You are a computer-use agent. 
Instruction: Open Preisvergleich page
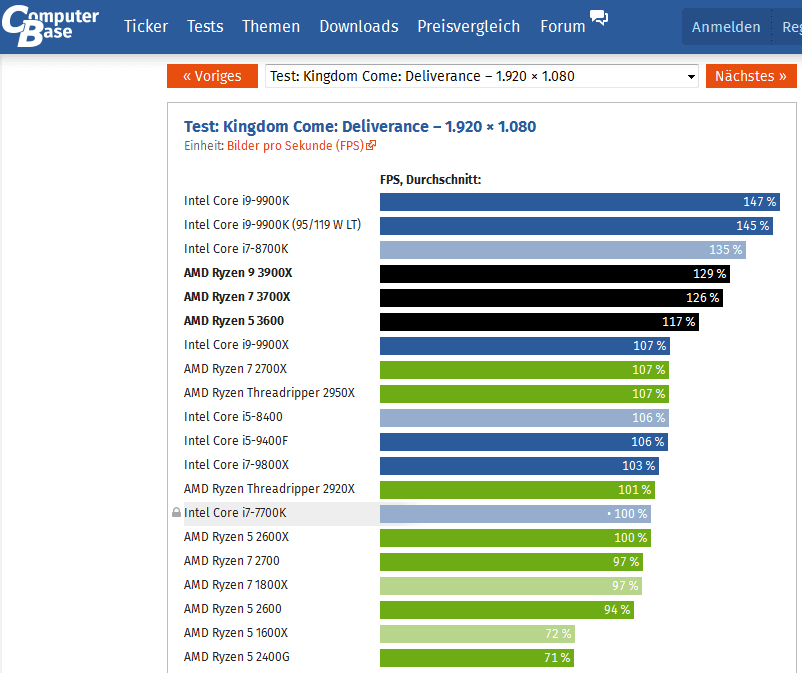click(x=469, y=26)
